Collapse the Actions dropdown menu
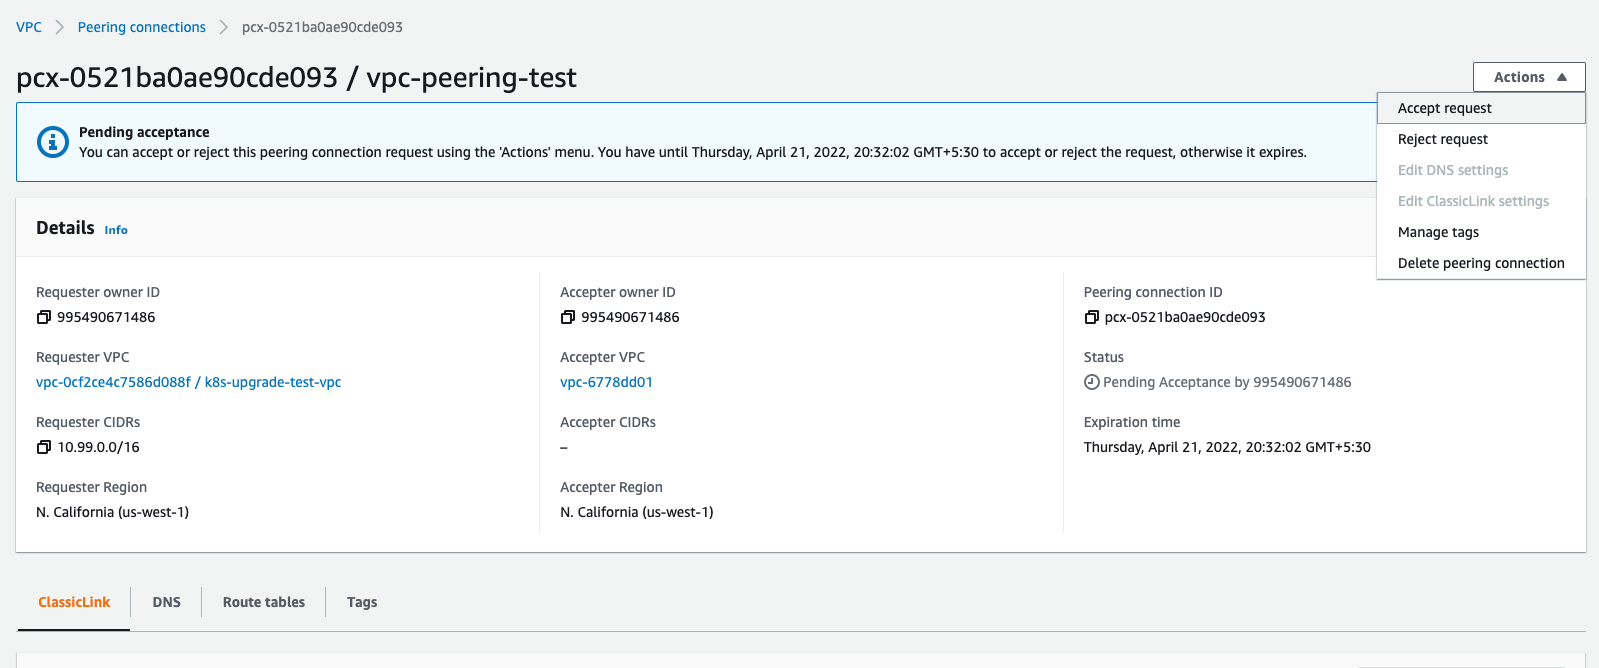This screenshot has height=668, width=1599. click(1528, 77)
